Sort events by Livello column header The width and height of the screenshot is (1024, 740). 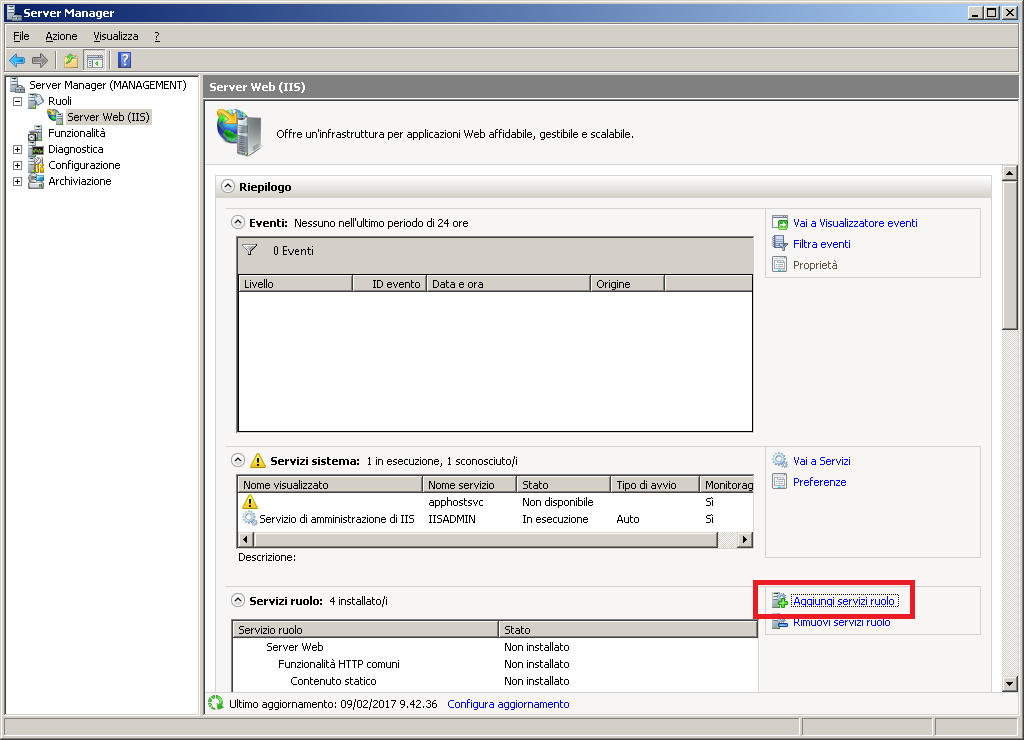(x=295, y=283)
